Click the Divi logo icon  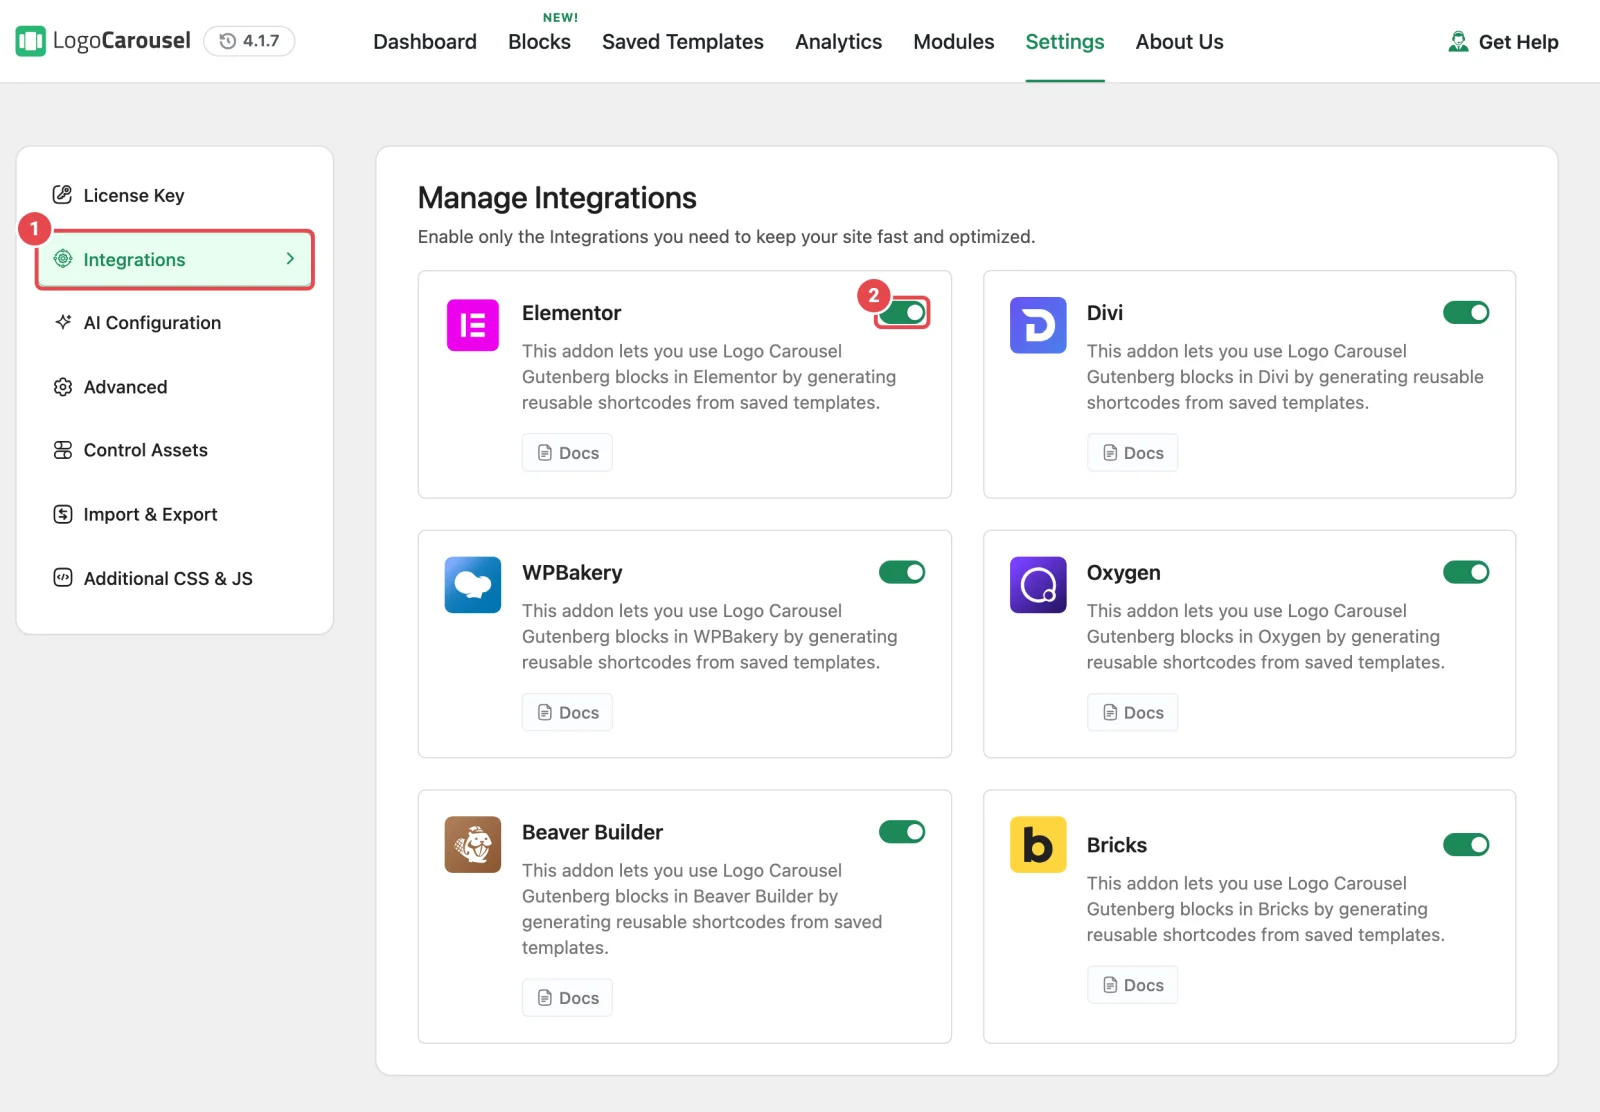click(1038, 325)
